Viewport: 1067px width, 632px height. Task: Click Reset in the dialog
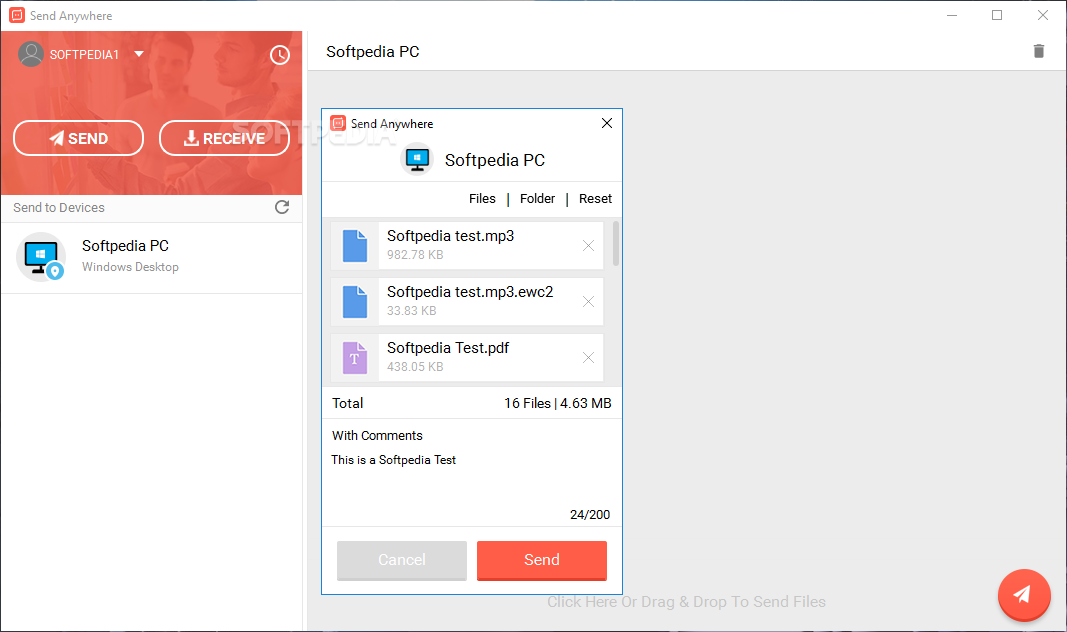[x=595, y=199]
